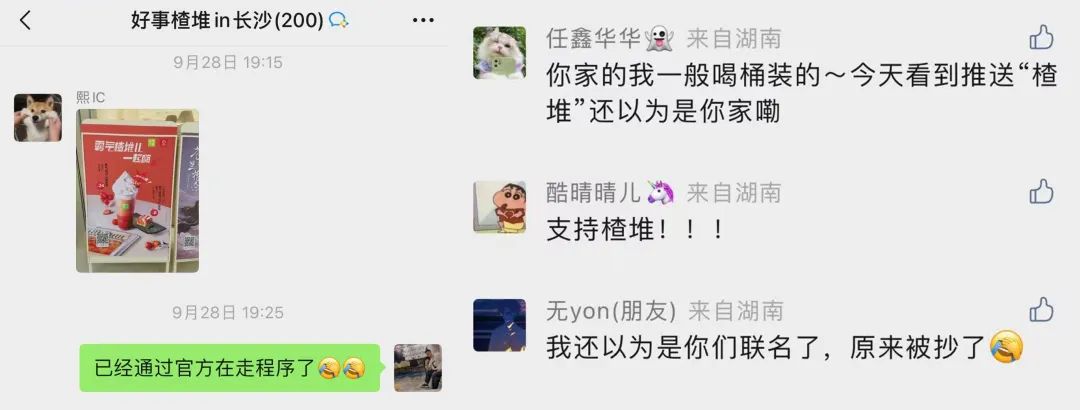The image size is (1080, 410).
Task: Like the comment by 酷晴晴儿
Action: pyautogui.click(x=1041, y=192)
